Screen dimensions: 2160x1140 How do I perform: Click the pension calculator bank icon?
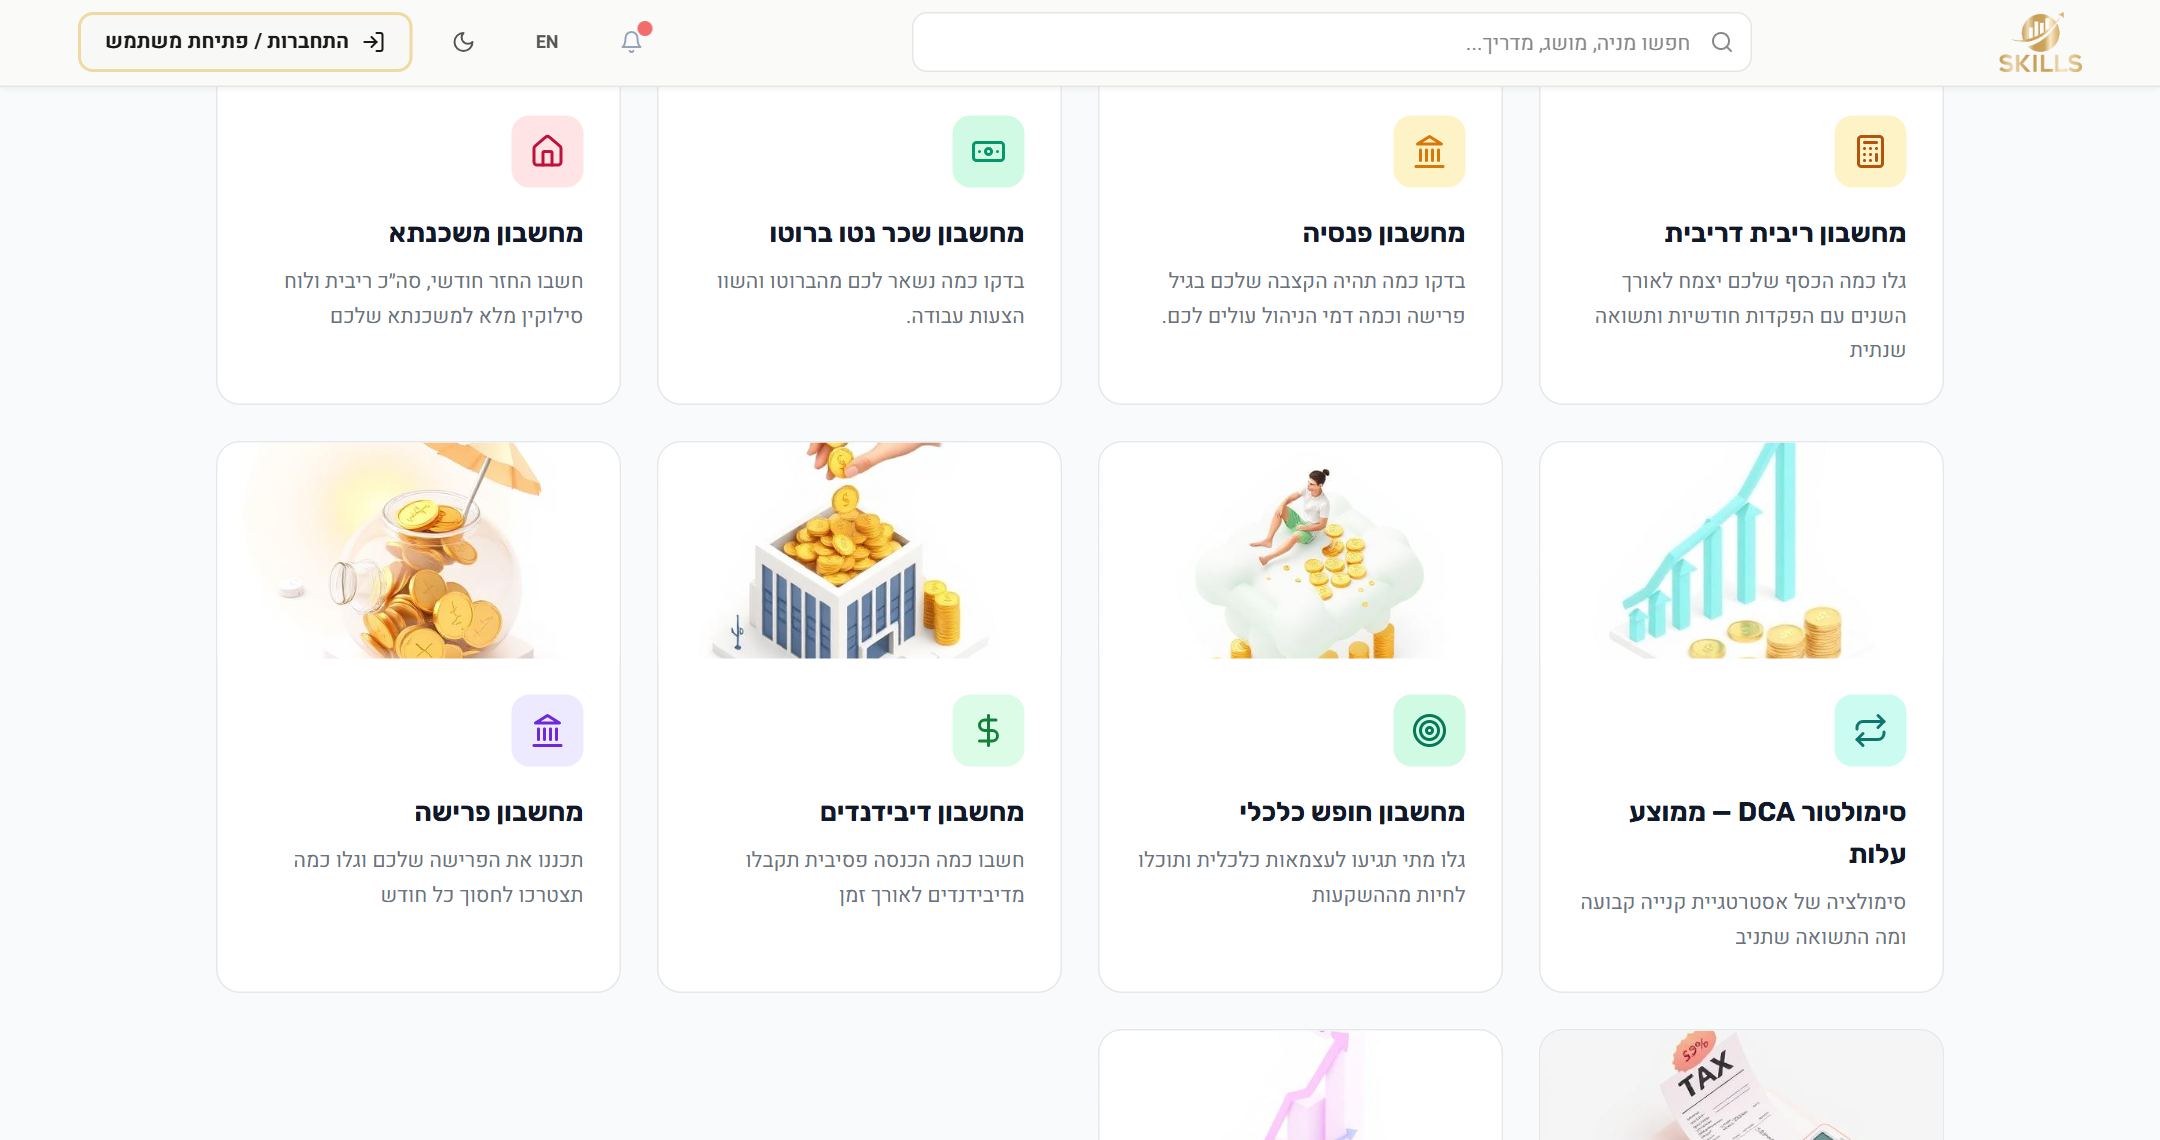(x=1429, y=151)
